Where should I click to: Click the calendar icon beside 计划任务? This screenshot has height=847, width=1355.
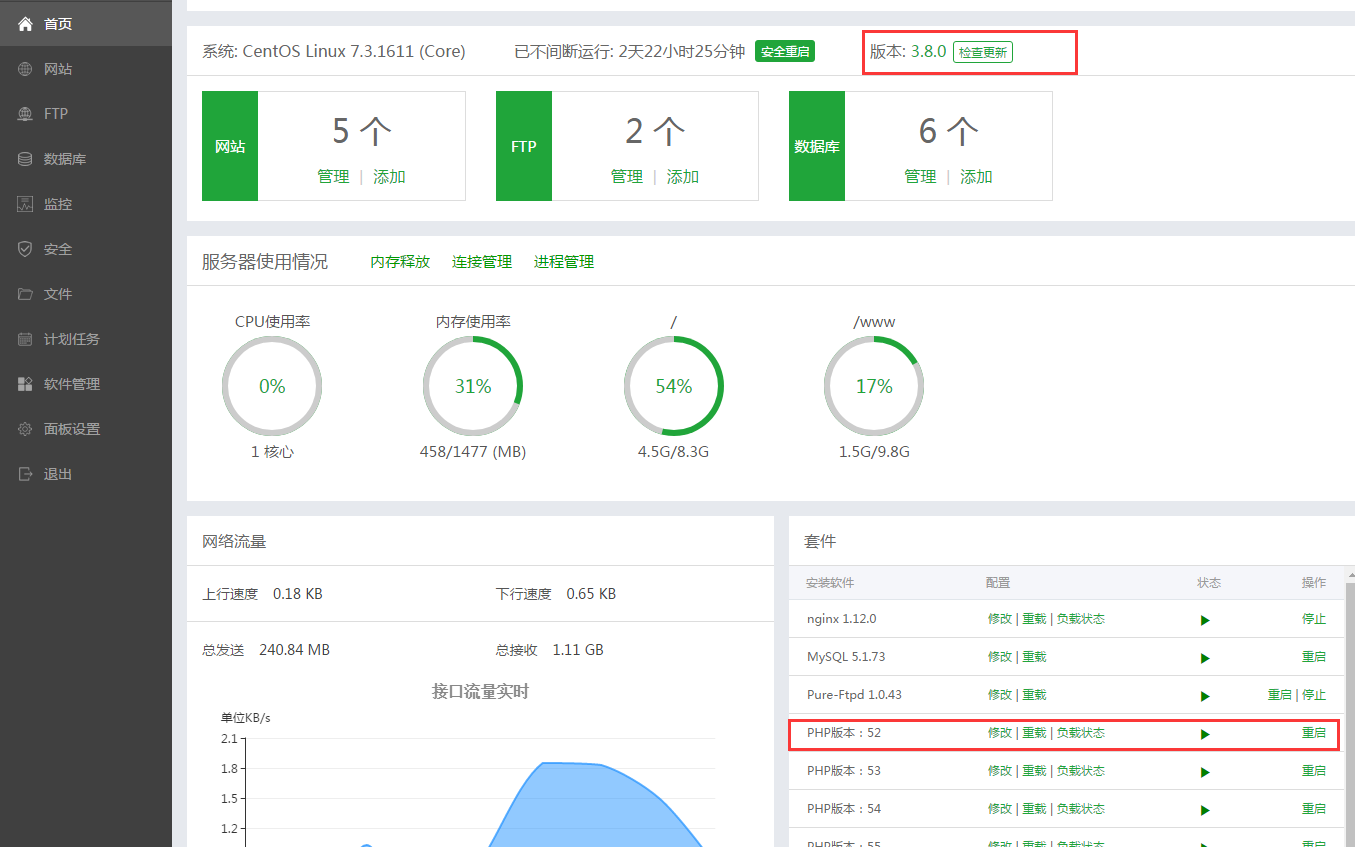coord(25,339)
